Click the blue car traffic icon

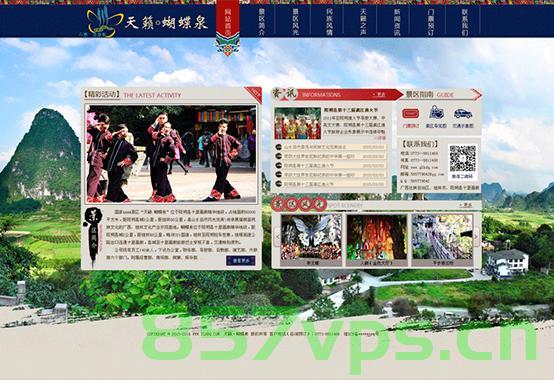click(x=463, y=113)
